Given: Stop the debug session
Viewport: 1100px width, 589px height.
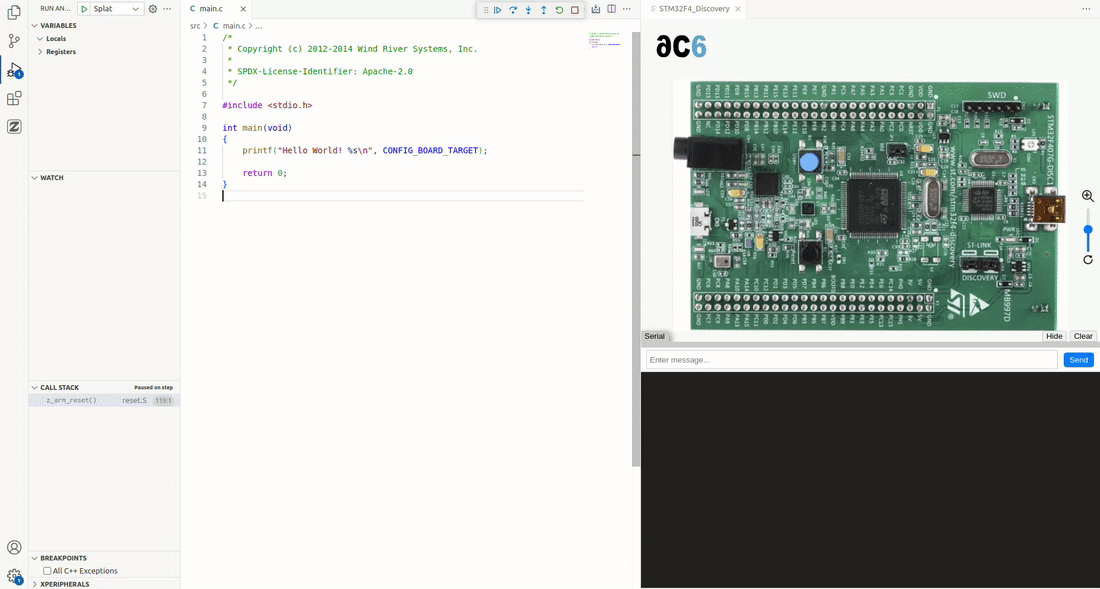Looking at the screenshot, I should [x=575, y=10].
